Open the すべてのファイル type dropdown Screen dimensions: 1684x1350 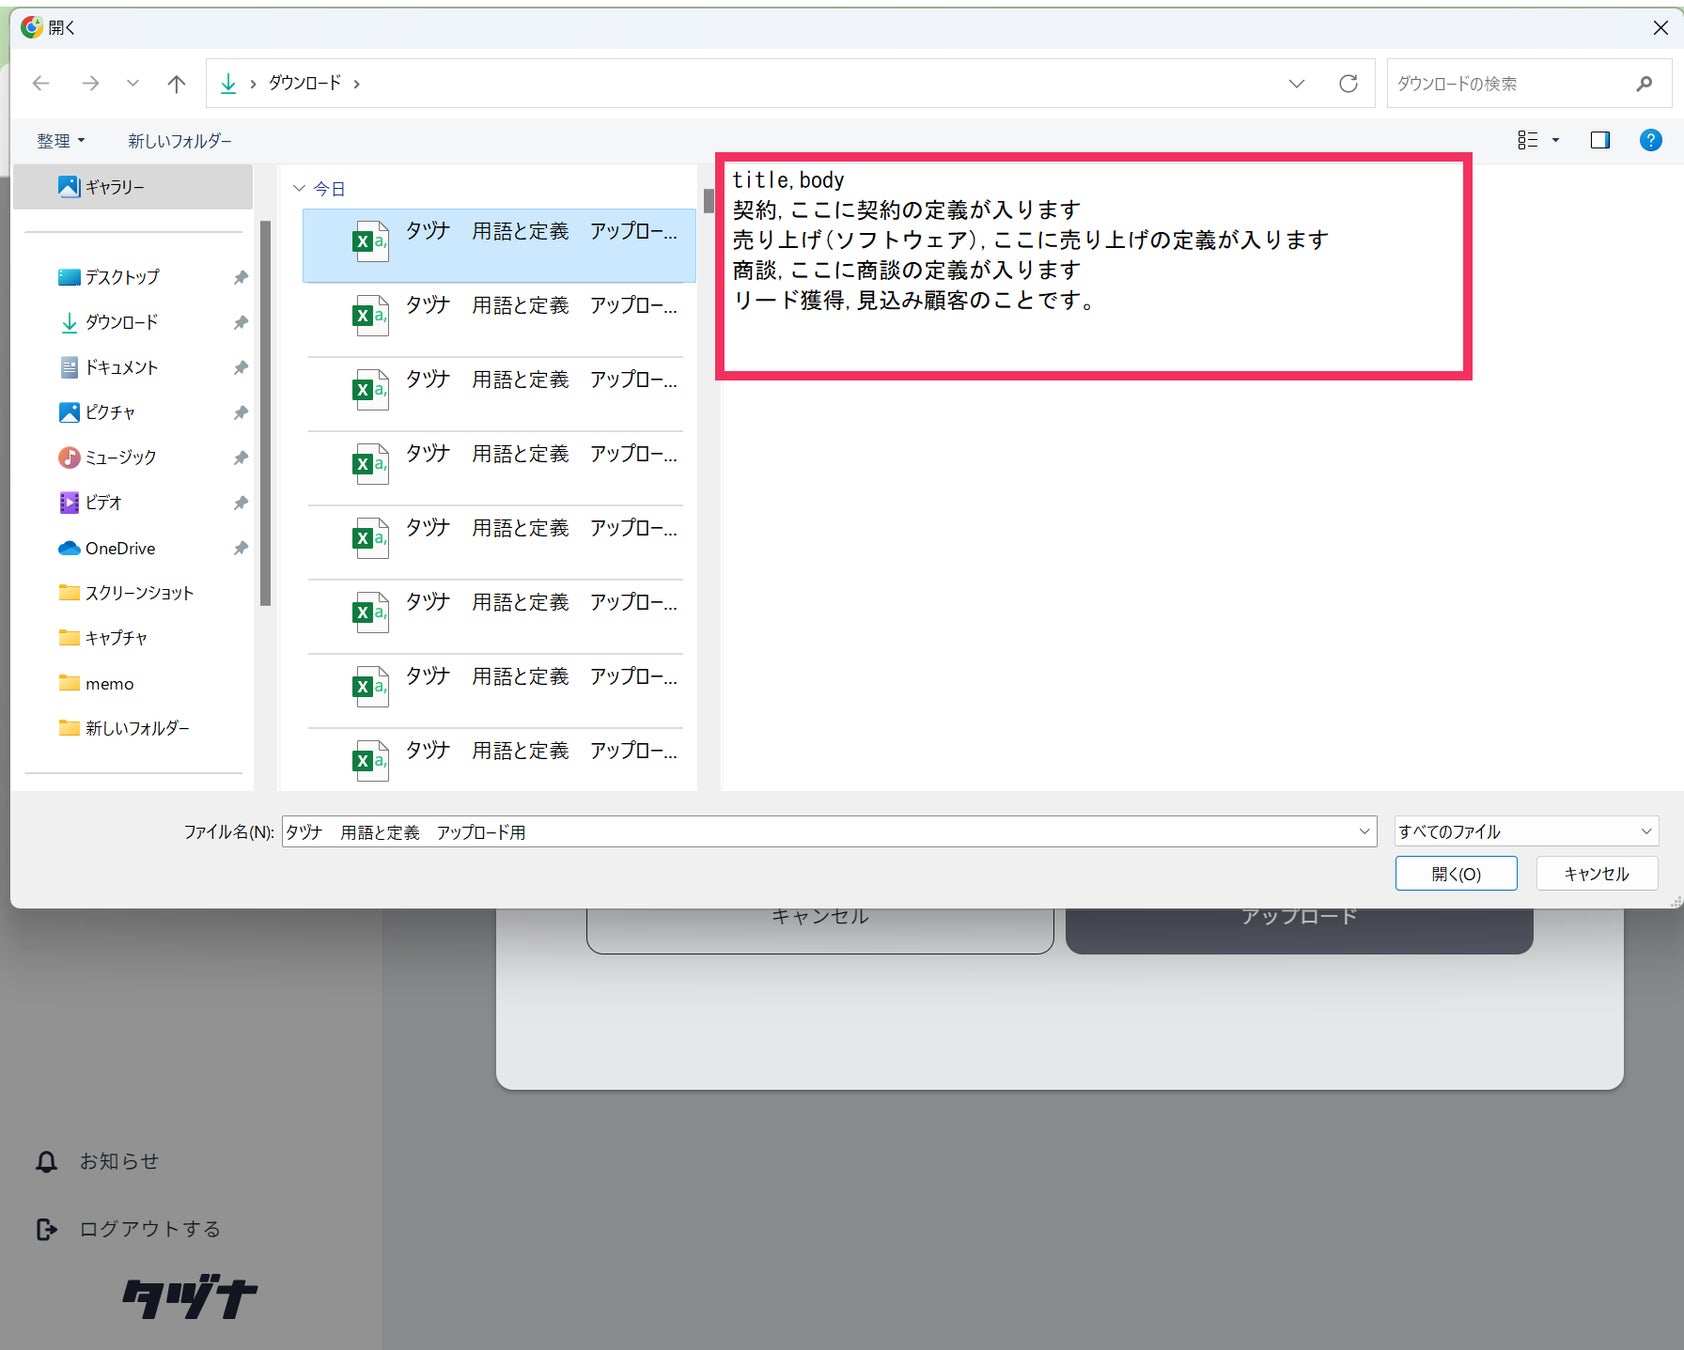tap(1526, 832)
